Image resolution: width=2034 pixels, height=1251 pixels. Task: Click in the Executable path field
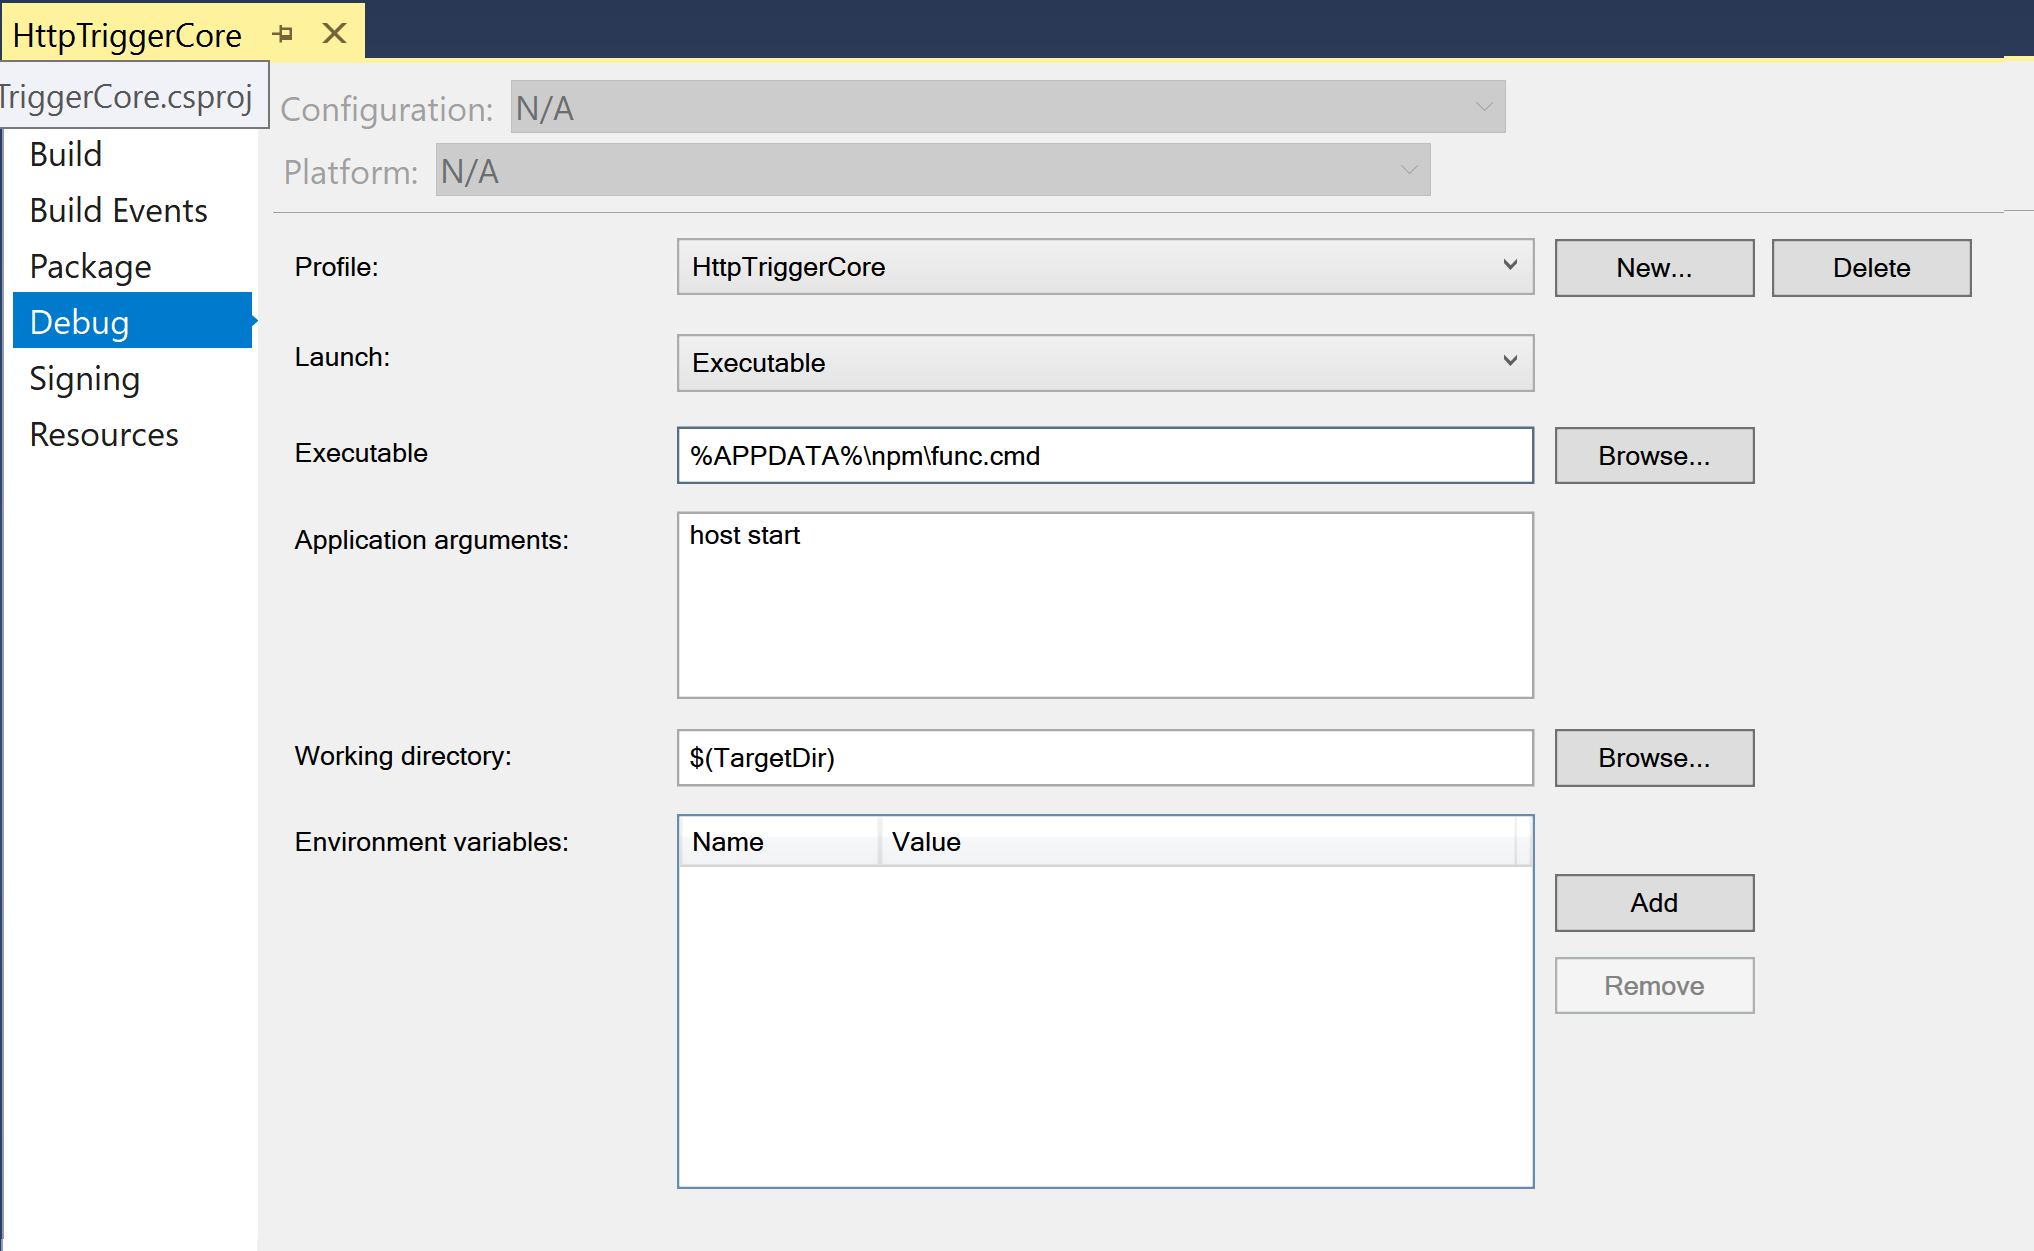point(1104,456)
